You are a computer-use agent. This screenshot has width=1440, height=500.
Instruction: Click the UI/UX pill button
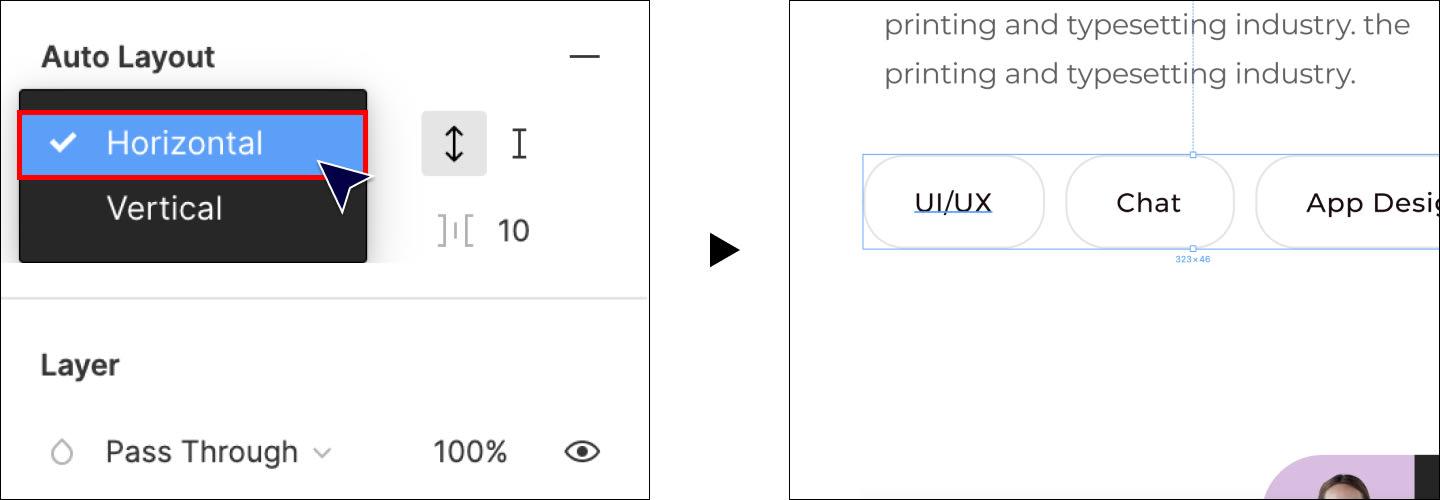(x=954, y=202)
